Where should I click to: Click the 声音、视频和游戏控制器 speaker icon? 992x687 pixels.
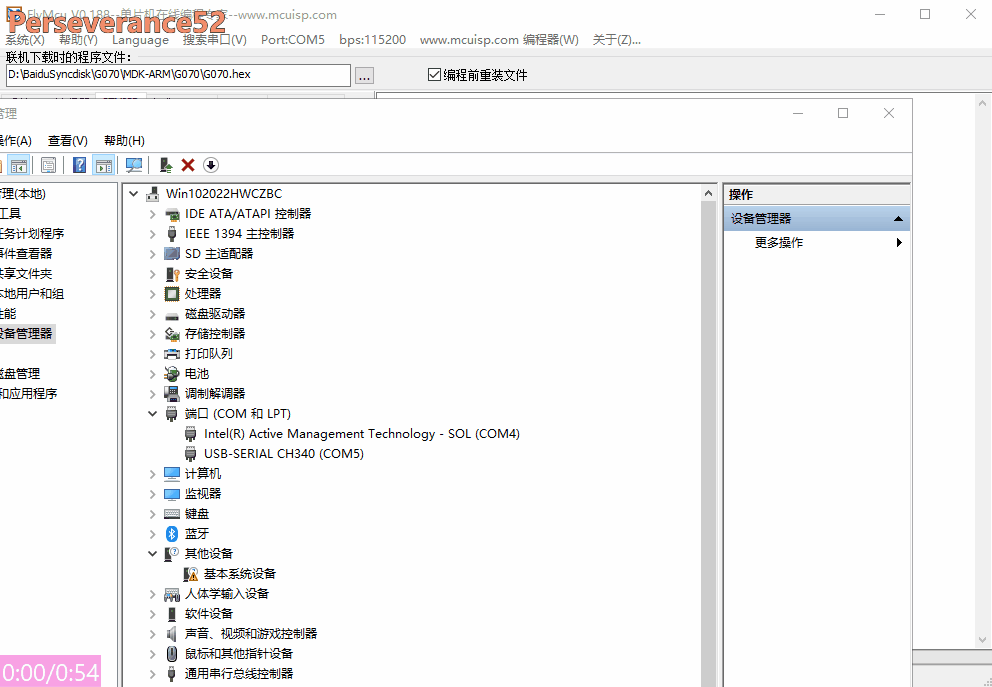(x=172, y=634)
